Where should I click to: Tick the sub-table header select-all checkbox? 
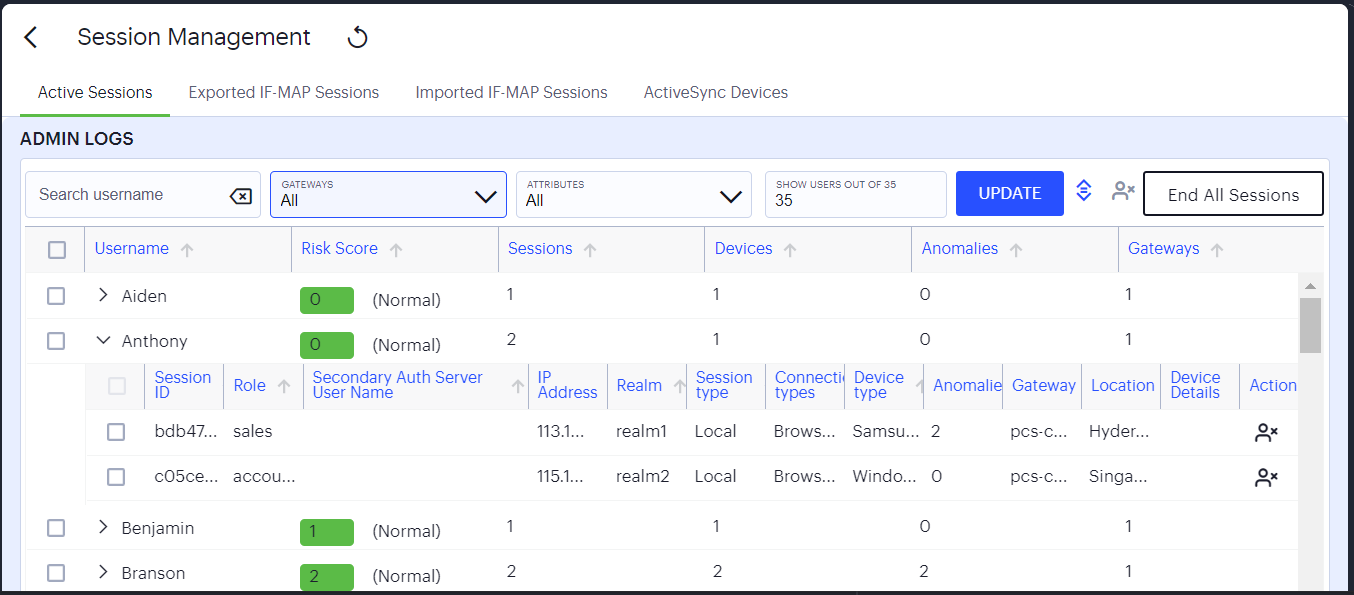[117, 386]
